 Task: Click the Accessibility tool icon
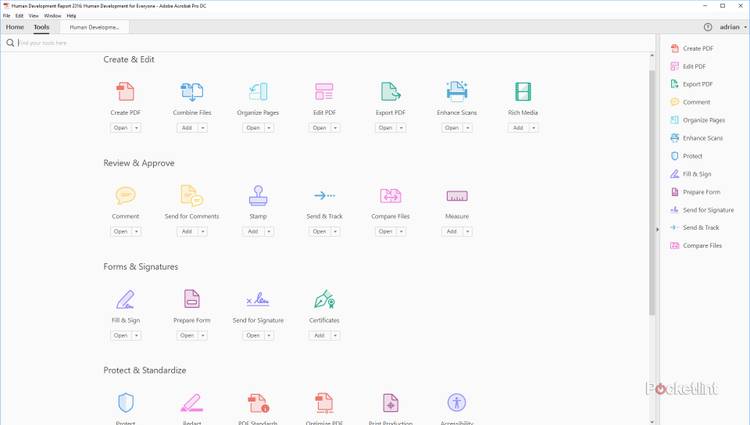pyautogui.click(x=457, y=403)
